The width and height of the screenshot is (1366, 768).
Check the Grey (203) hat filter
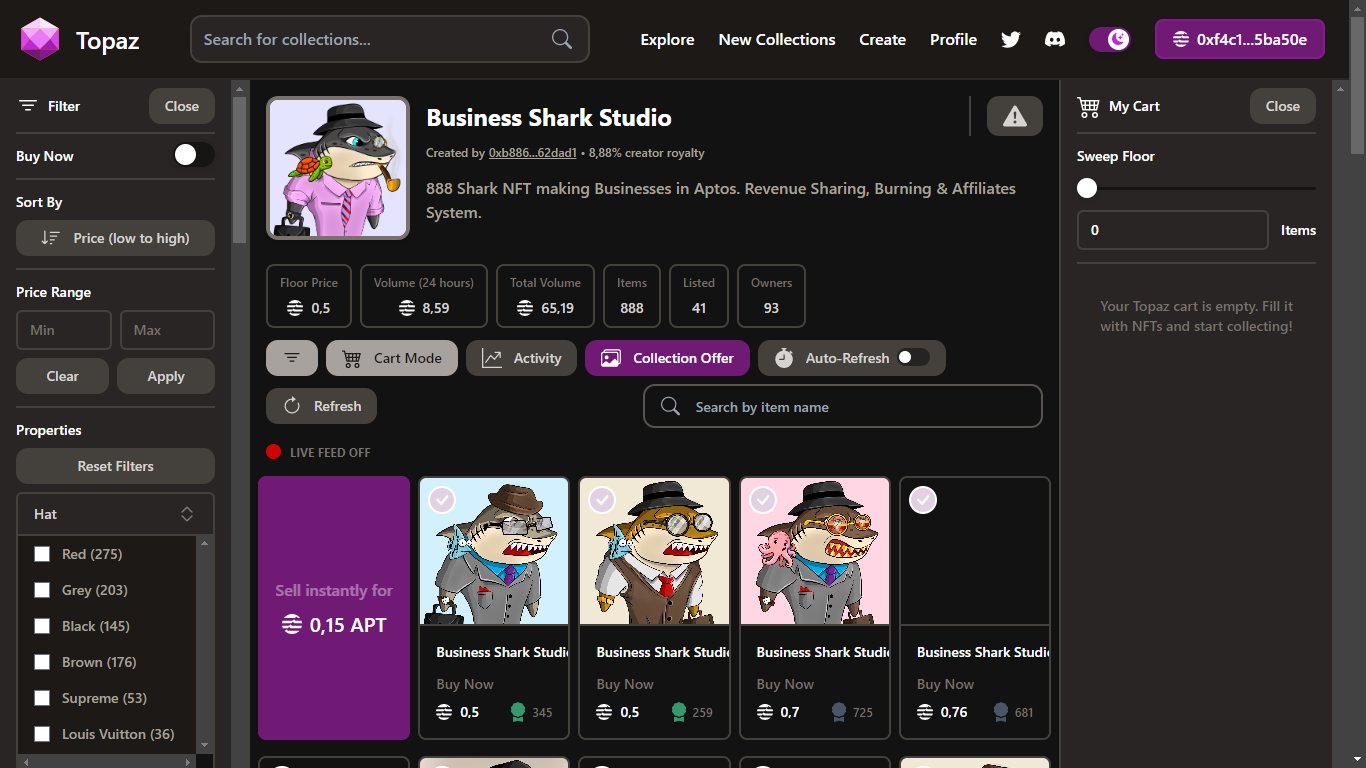42,590
